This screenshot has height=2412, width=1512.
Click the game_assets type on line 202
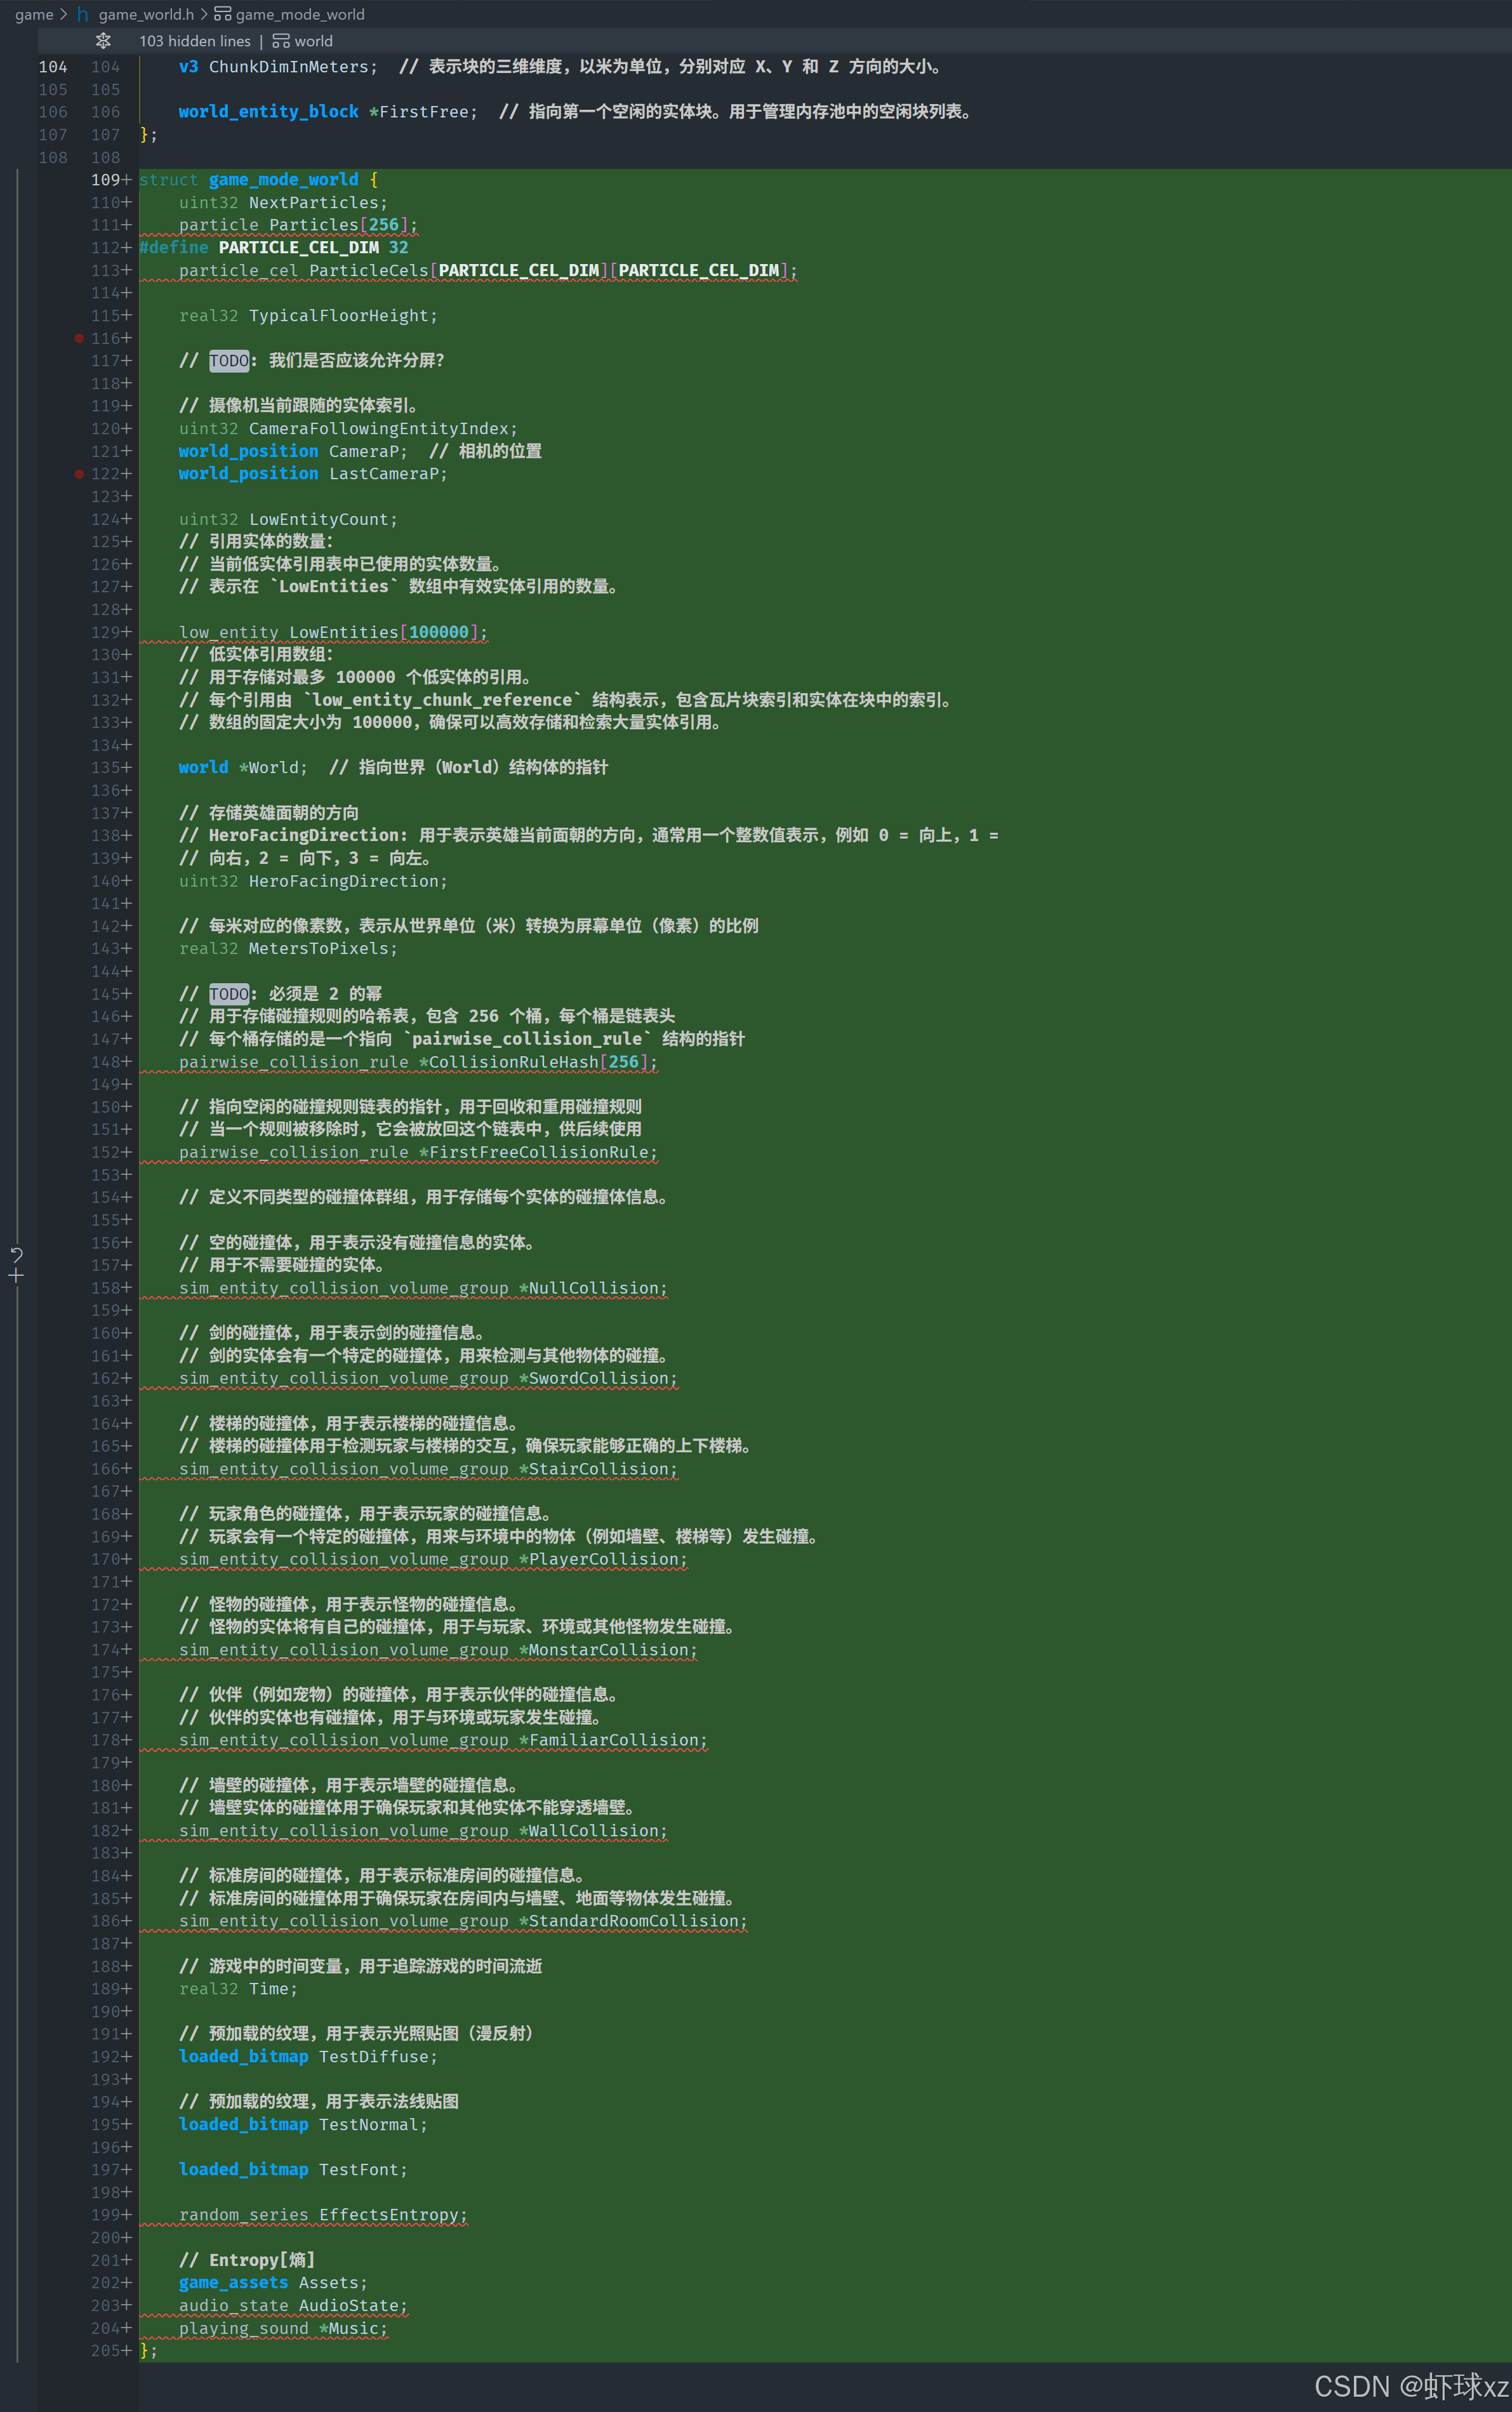coord(233,2282)
